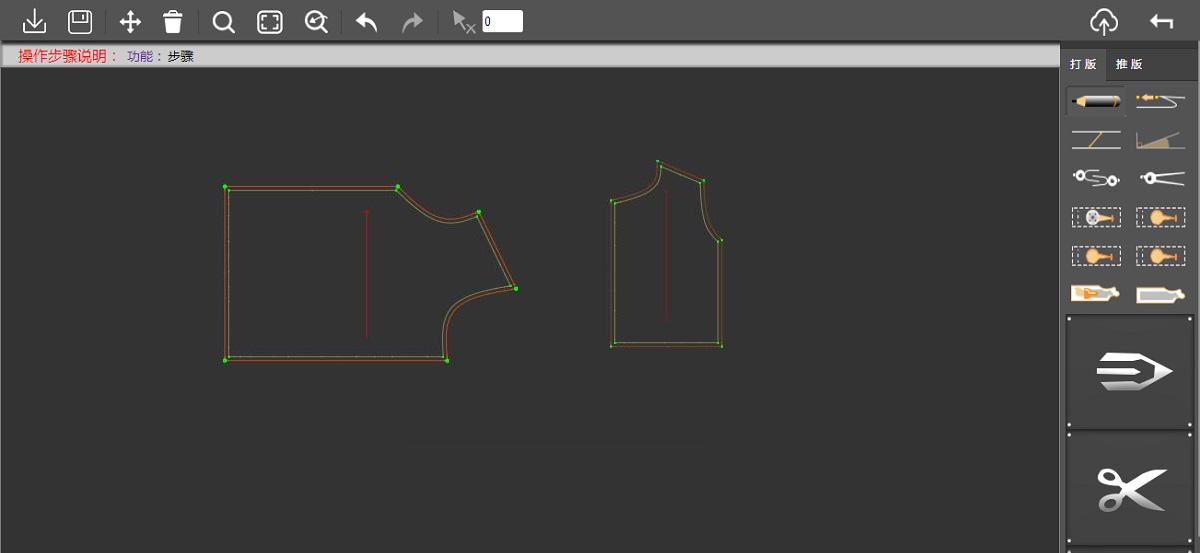The height and width of the screenshot is (553, 1200).
Task: Click the fit-to-screen frame icon
Action: 270,22
